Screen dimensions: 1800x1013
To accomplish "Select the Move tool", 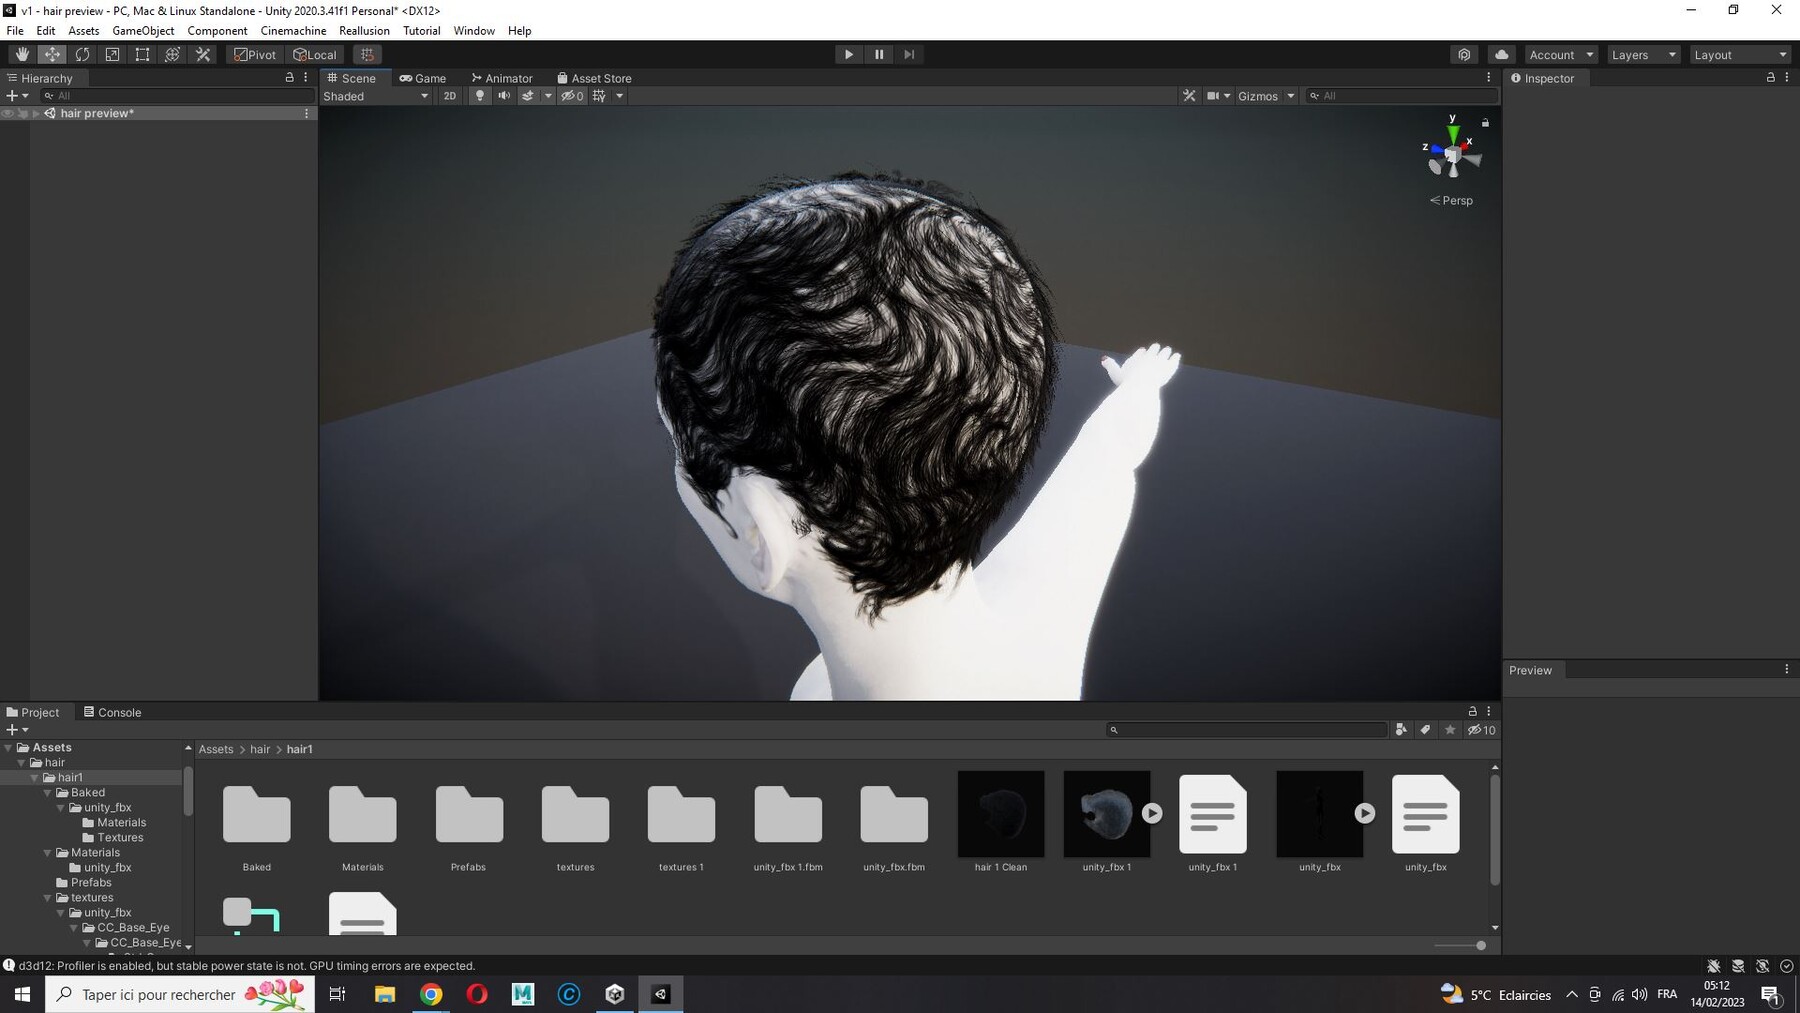I will (52, 55).
